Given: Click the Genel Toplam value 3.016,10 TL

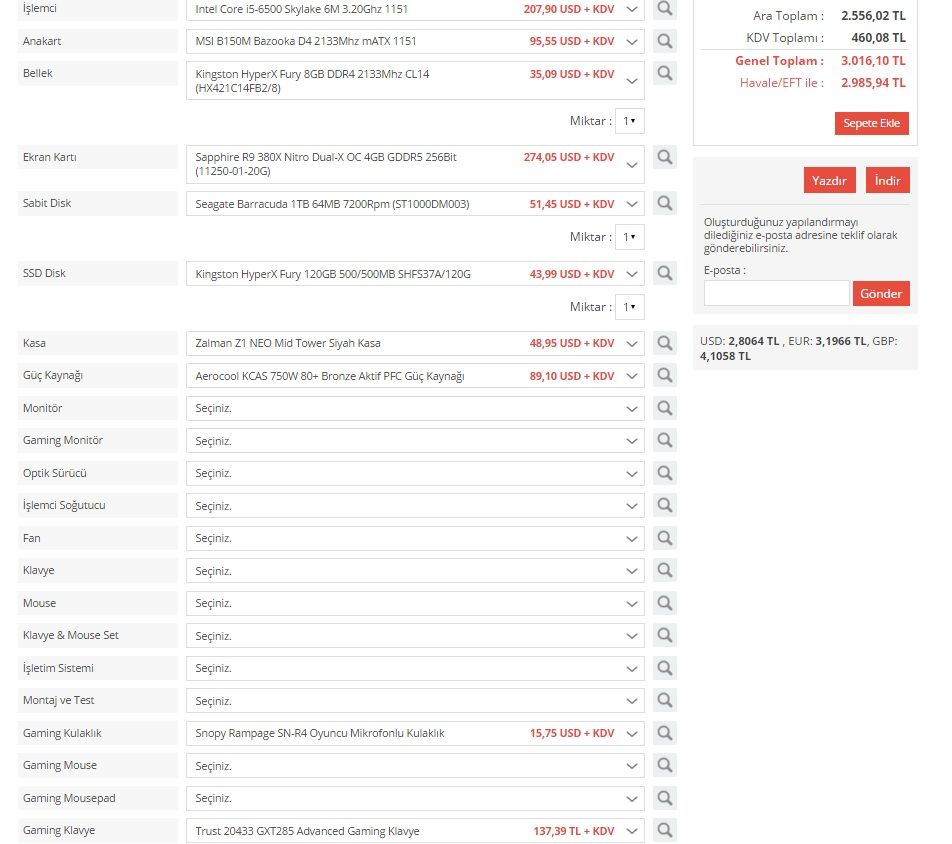Looking at the screenshot, I should point(873,61).
